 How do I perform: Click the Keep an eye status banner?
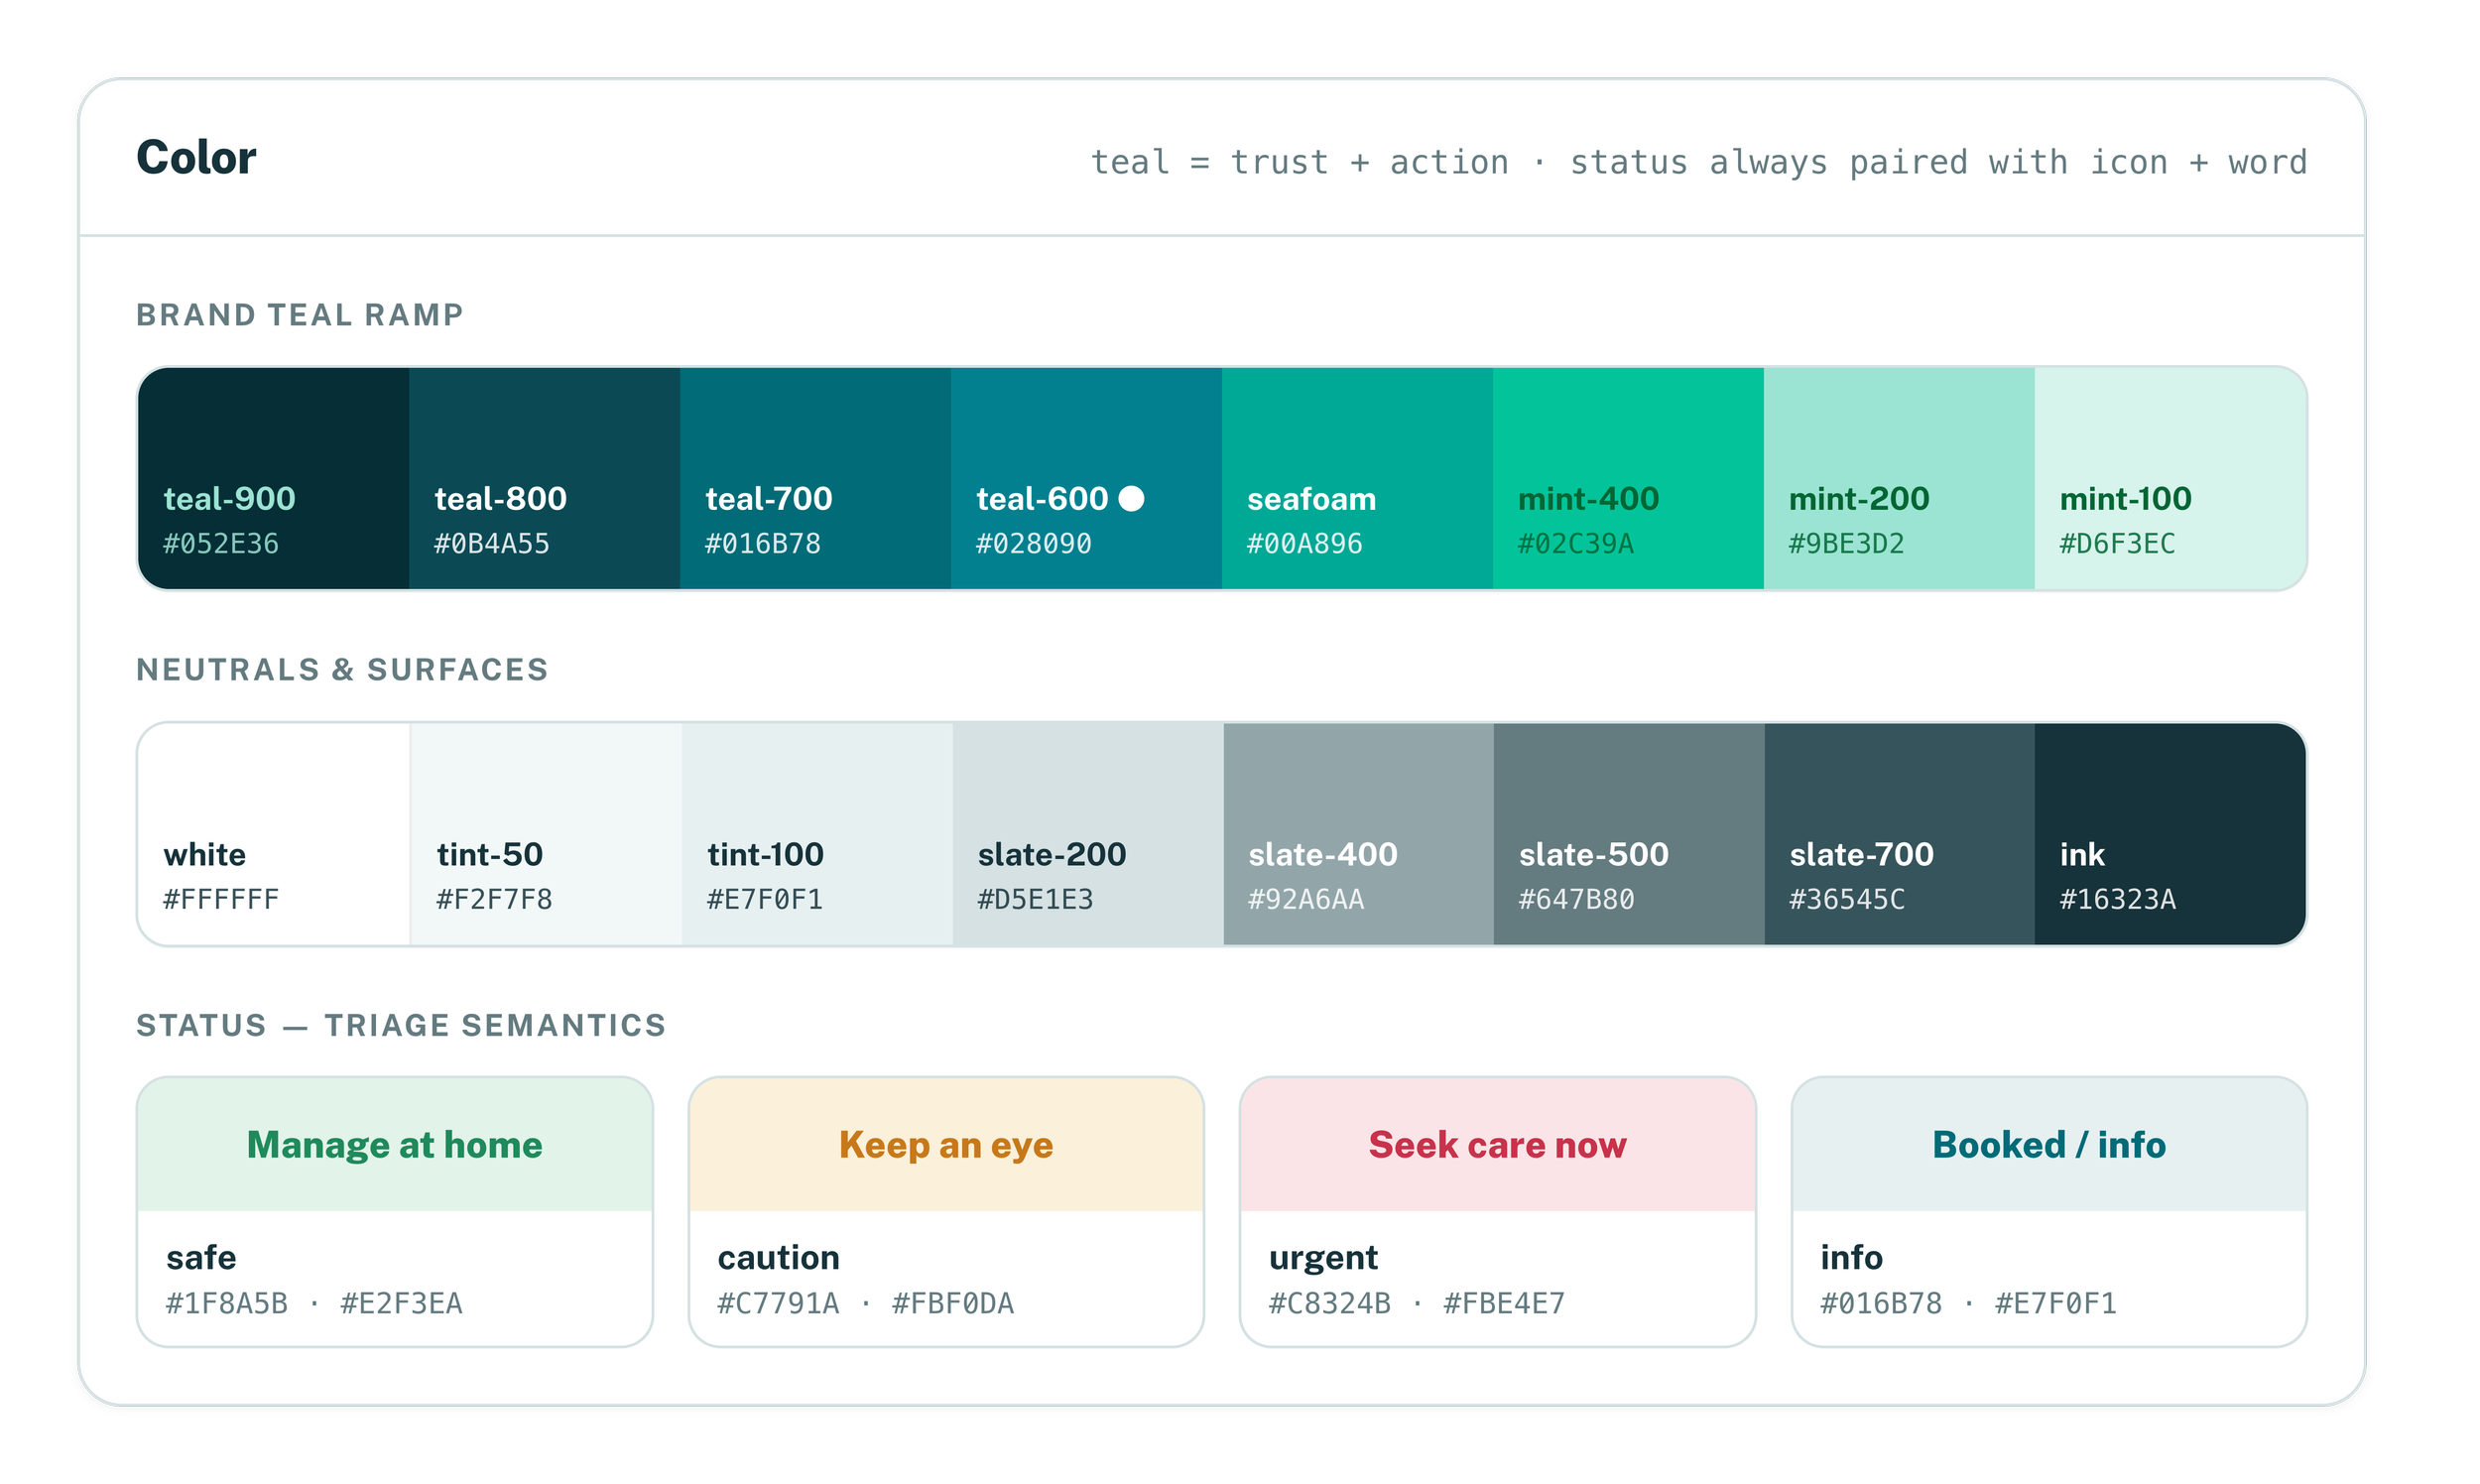[946, 1145]
